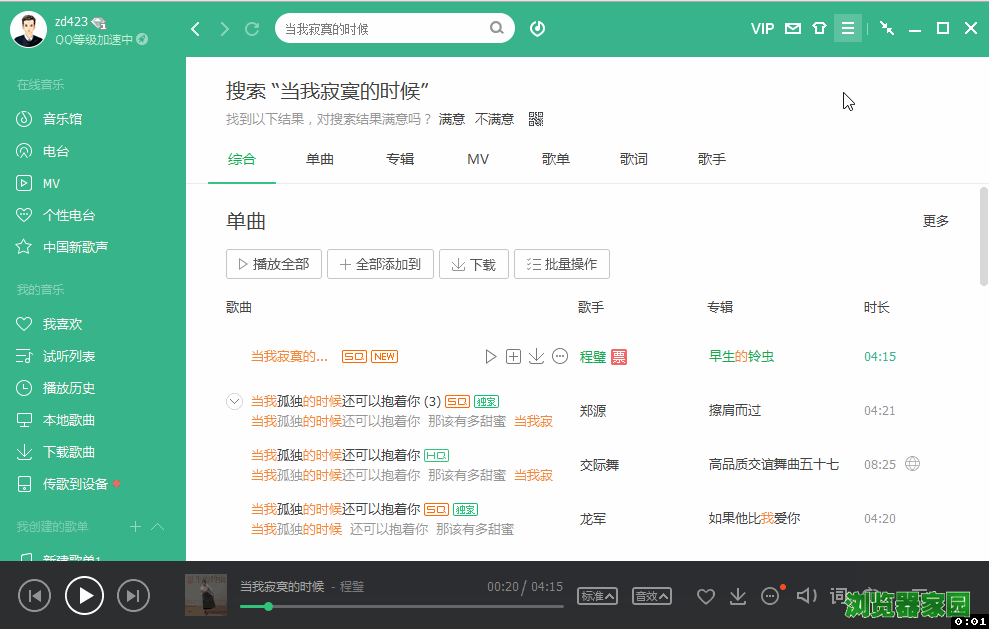Click the playback progress bar
This screenshot has height=629, width=989.
click(400, 606)
